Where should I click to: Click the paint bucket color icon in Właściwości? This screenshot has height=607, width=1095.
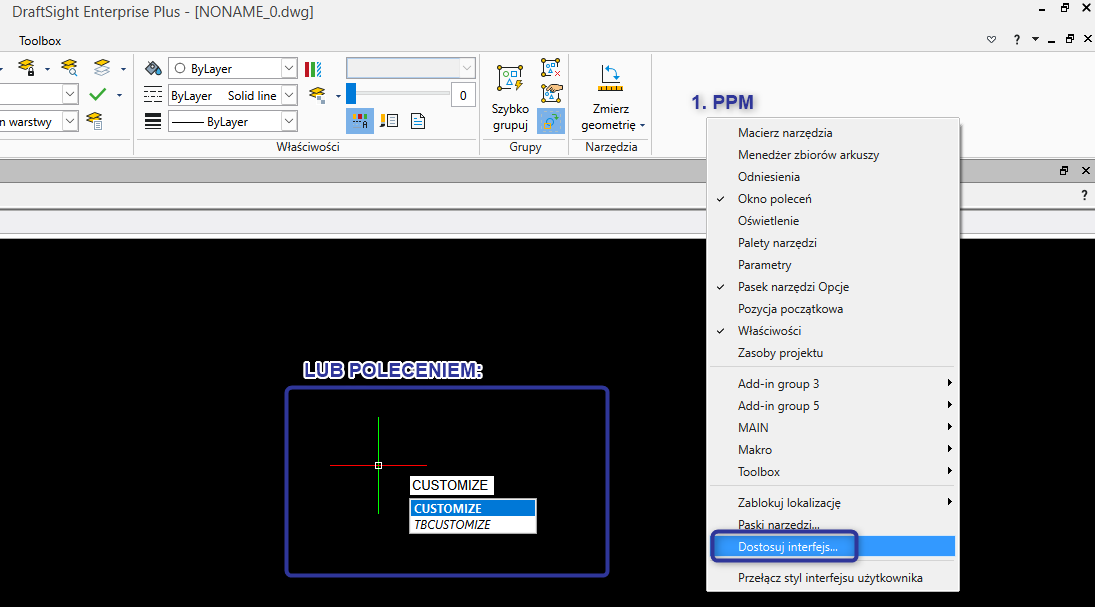(x=153, y=69)
